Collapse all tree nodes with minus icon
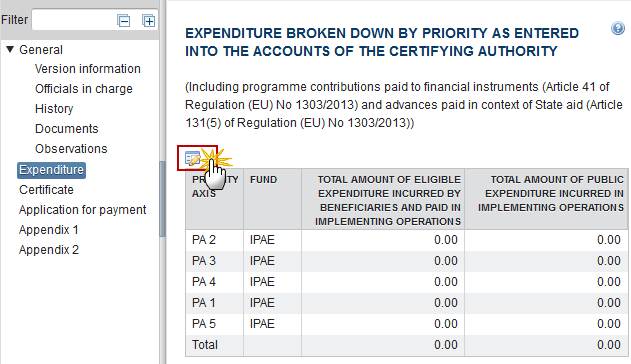The height and width of the screenshot is (364, 631). (124, 21)
